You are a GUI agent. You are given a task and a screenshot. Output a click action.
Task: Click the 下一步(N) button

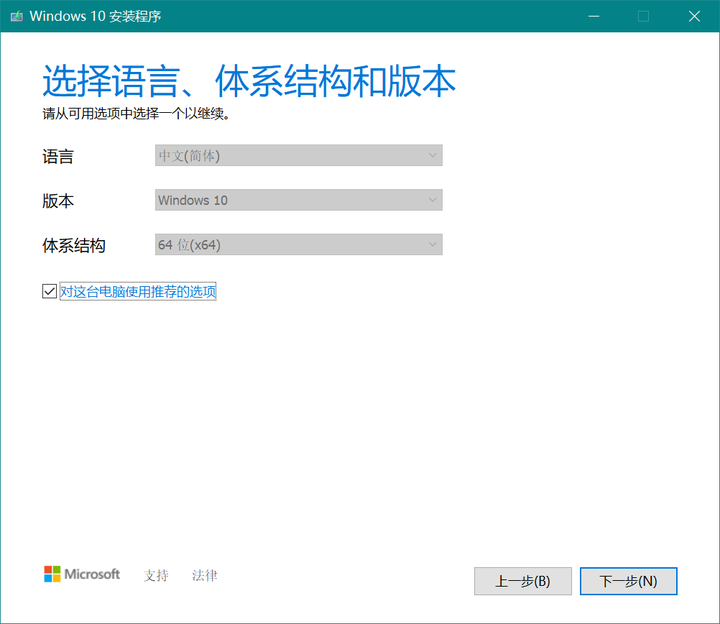pos(628,581)
